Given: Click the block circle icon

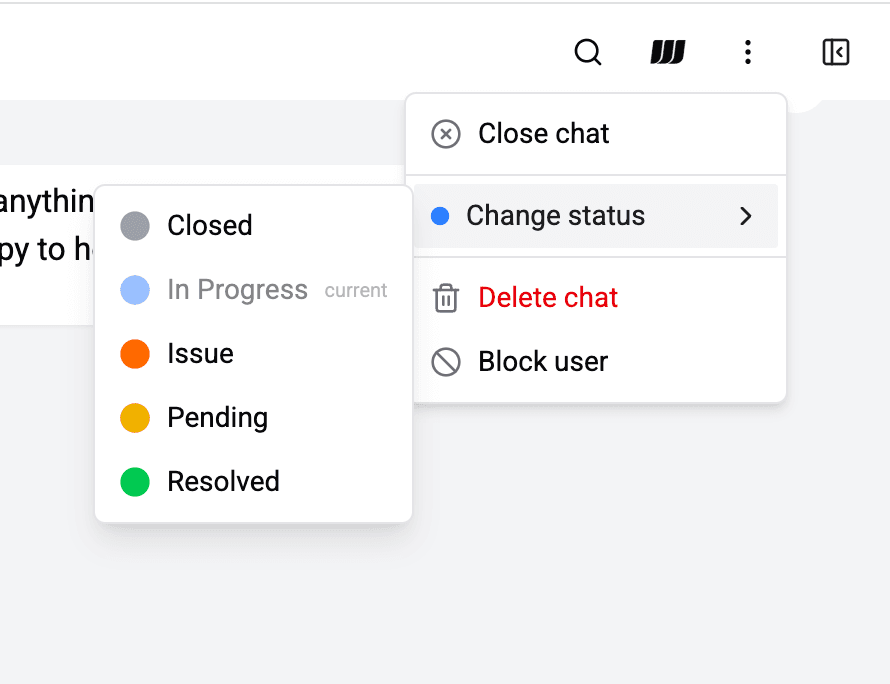Looking at the screenshot, I should click(446, 362).
